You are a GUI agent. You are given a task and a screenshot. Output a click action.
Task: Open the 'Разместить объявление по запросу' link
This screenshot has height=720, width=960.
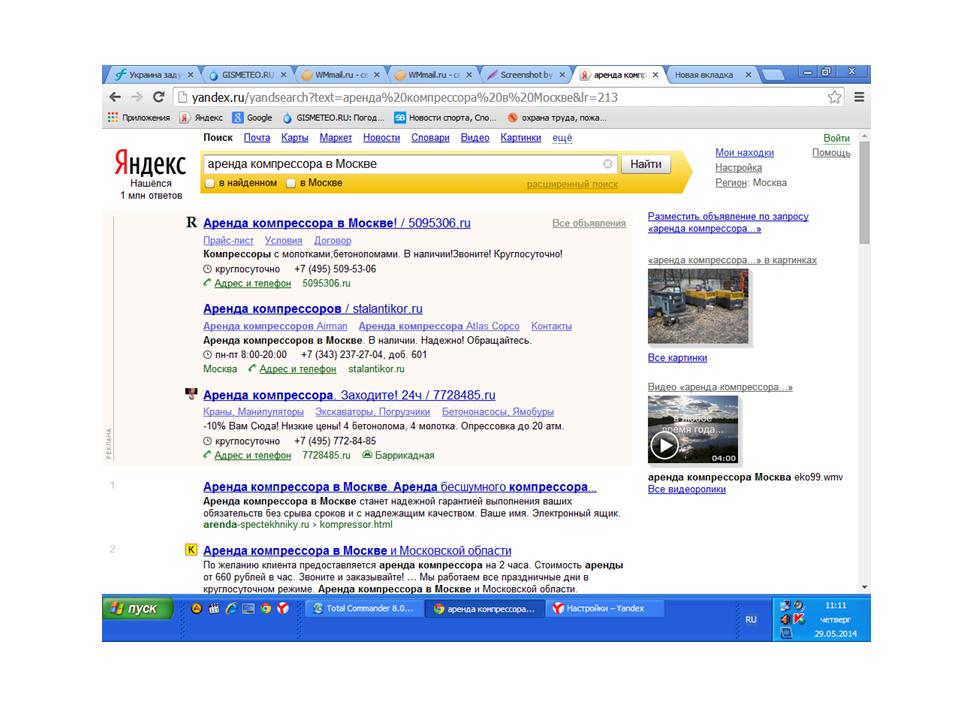(728, 222)
